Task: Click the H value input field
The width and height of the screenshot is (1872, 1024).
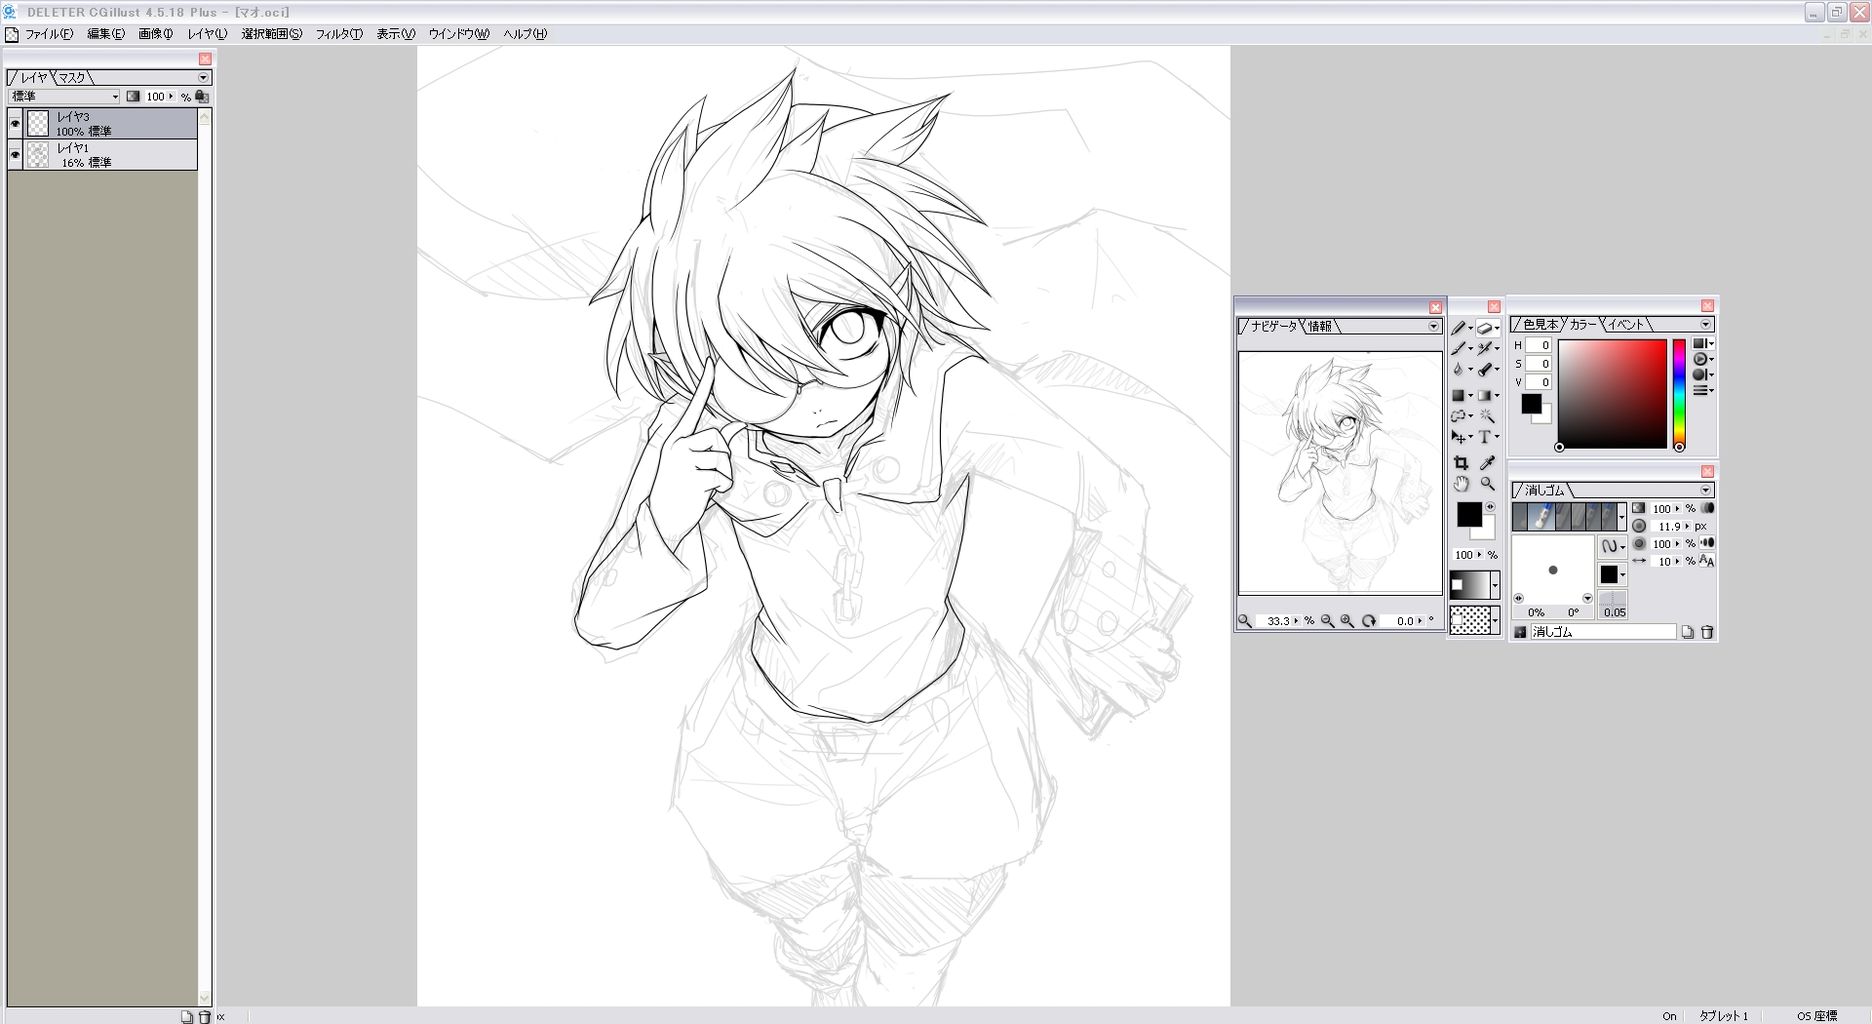Action: pos(1539,345)
